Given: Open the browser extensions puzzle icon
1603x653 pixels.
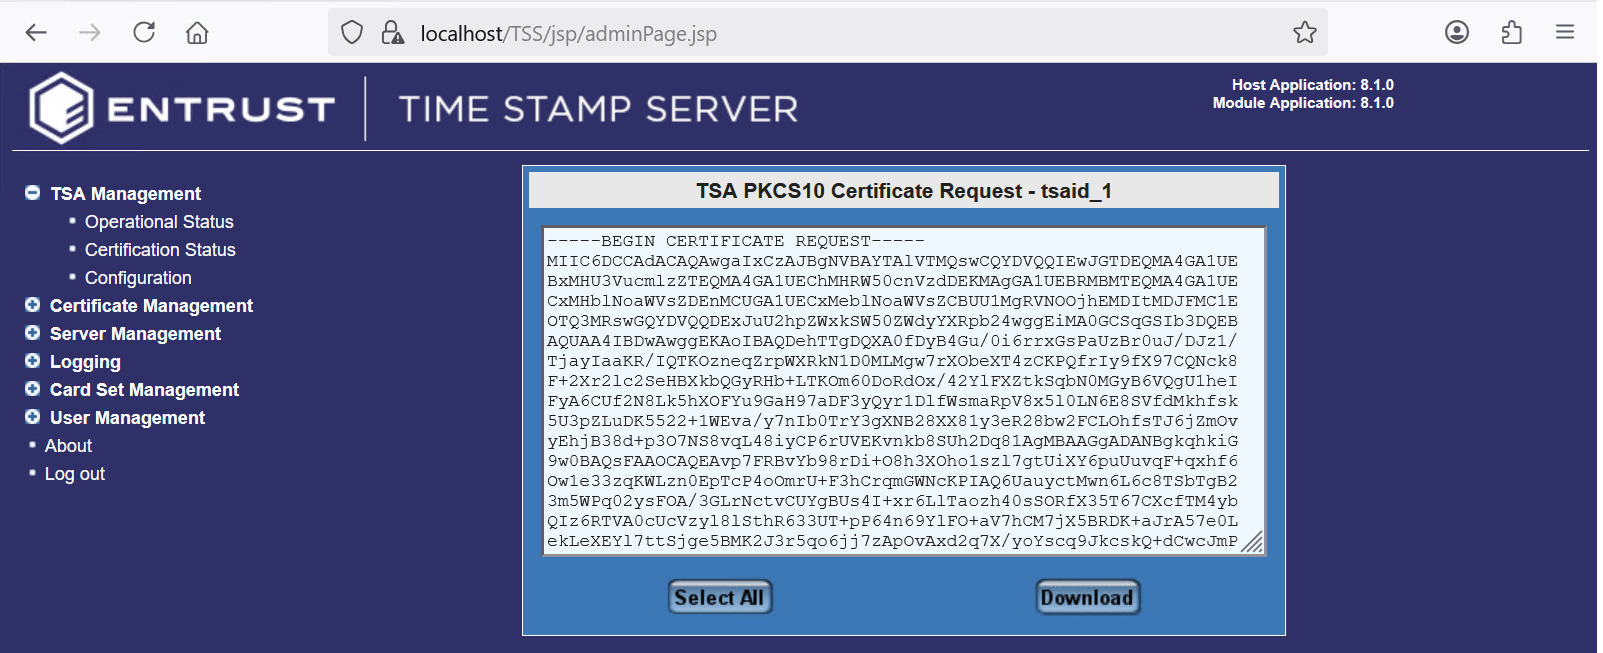Looking at the screenshot, I should point(1511,33).
